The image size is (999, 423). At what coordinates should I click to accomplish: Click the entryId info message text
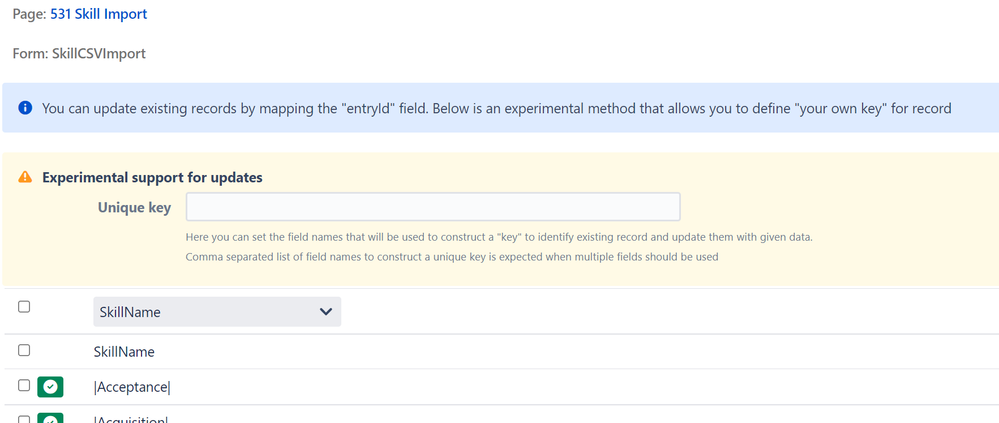(x=497, y=108)
